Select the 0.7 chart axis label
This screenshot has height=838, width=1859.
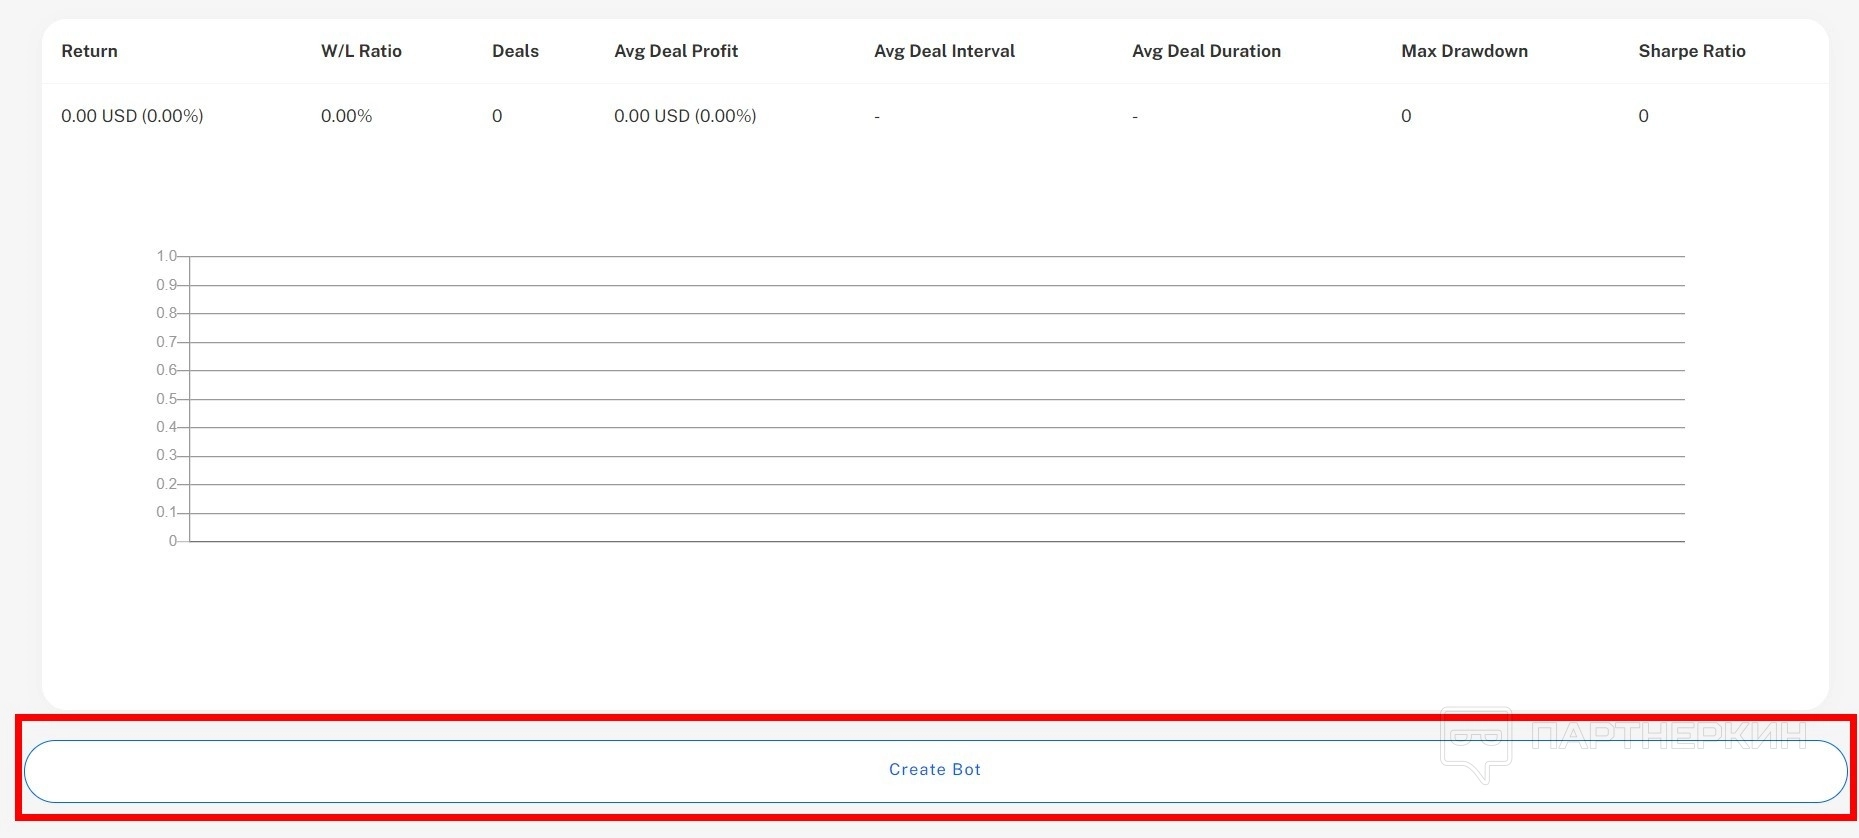(166, 342)
